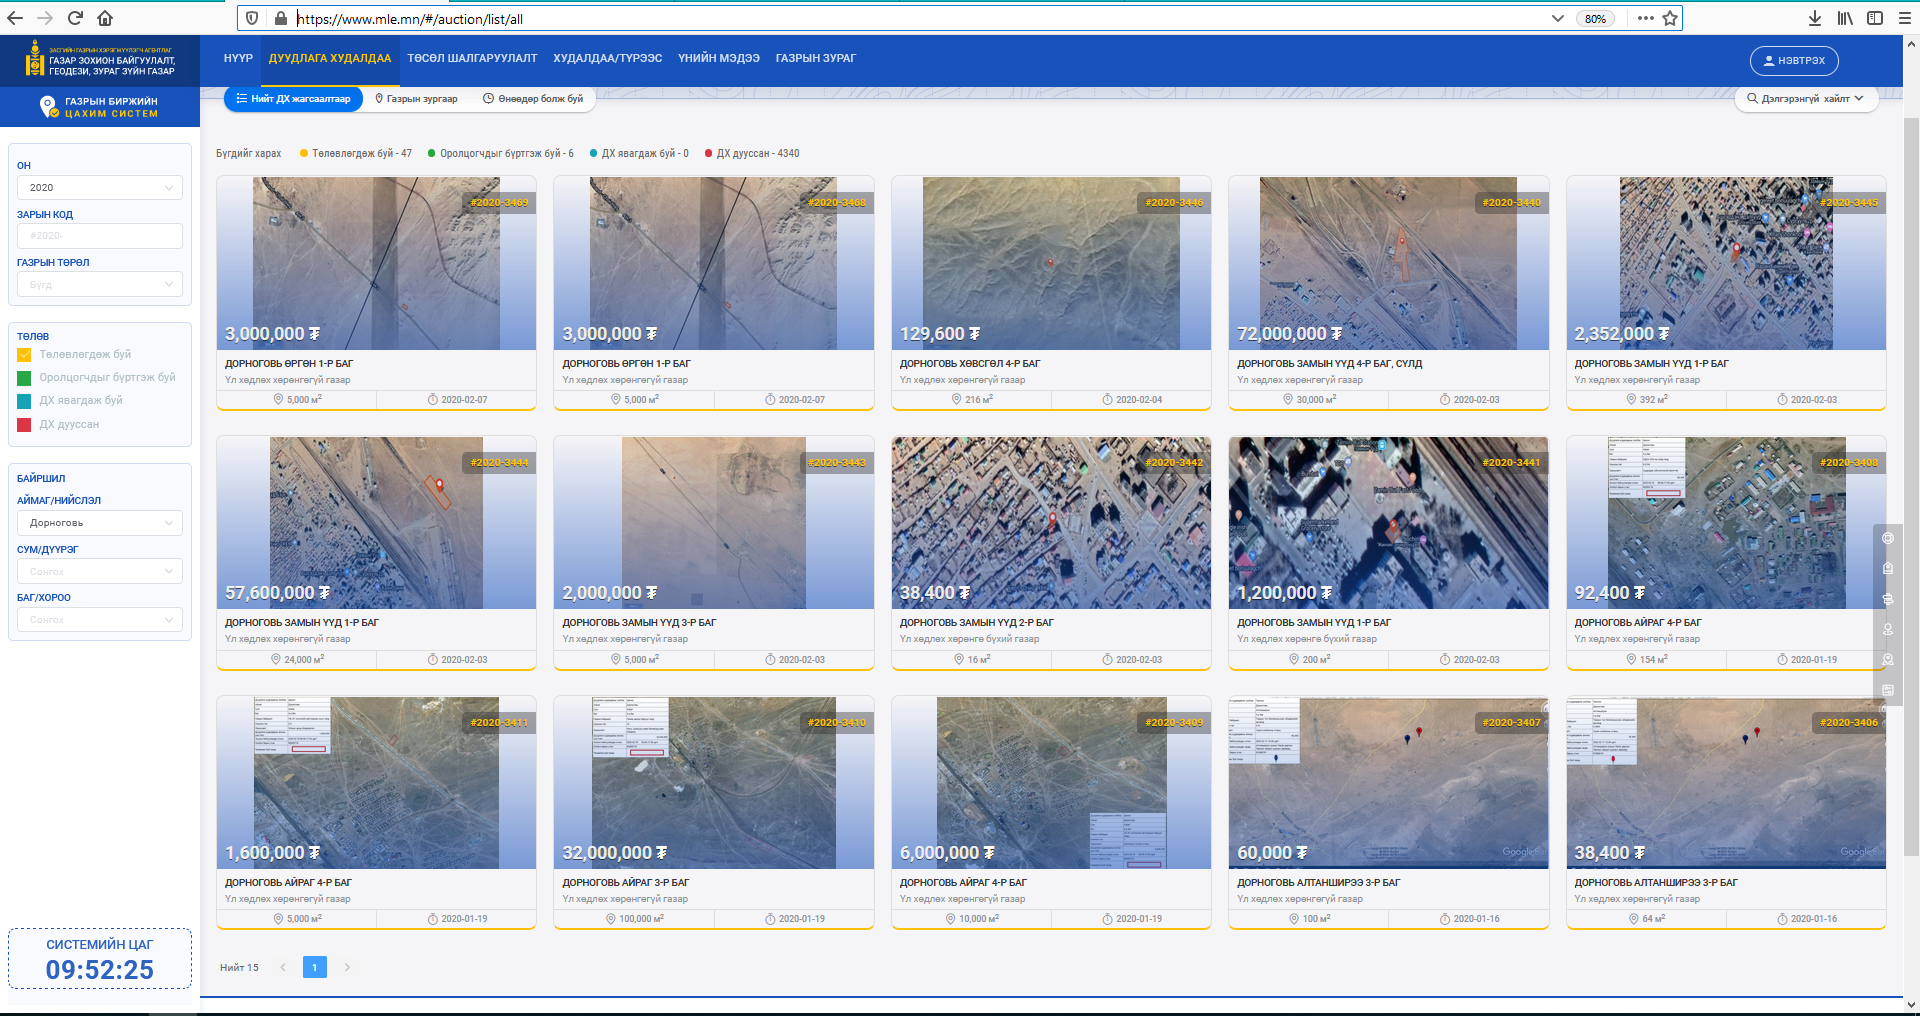Expand the Дэлгэрэнгүй хайлт advanced search
The height and width of the screenshot is (1016, 1920).
coord(1806,99)
